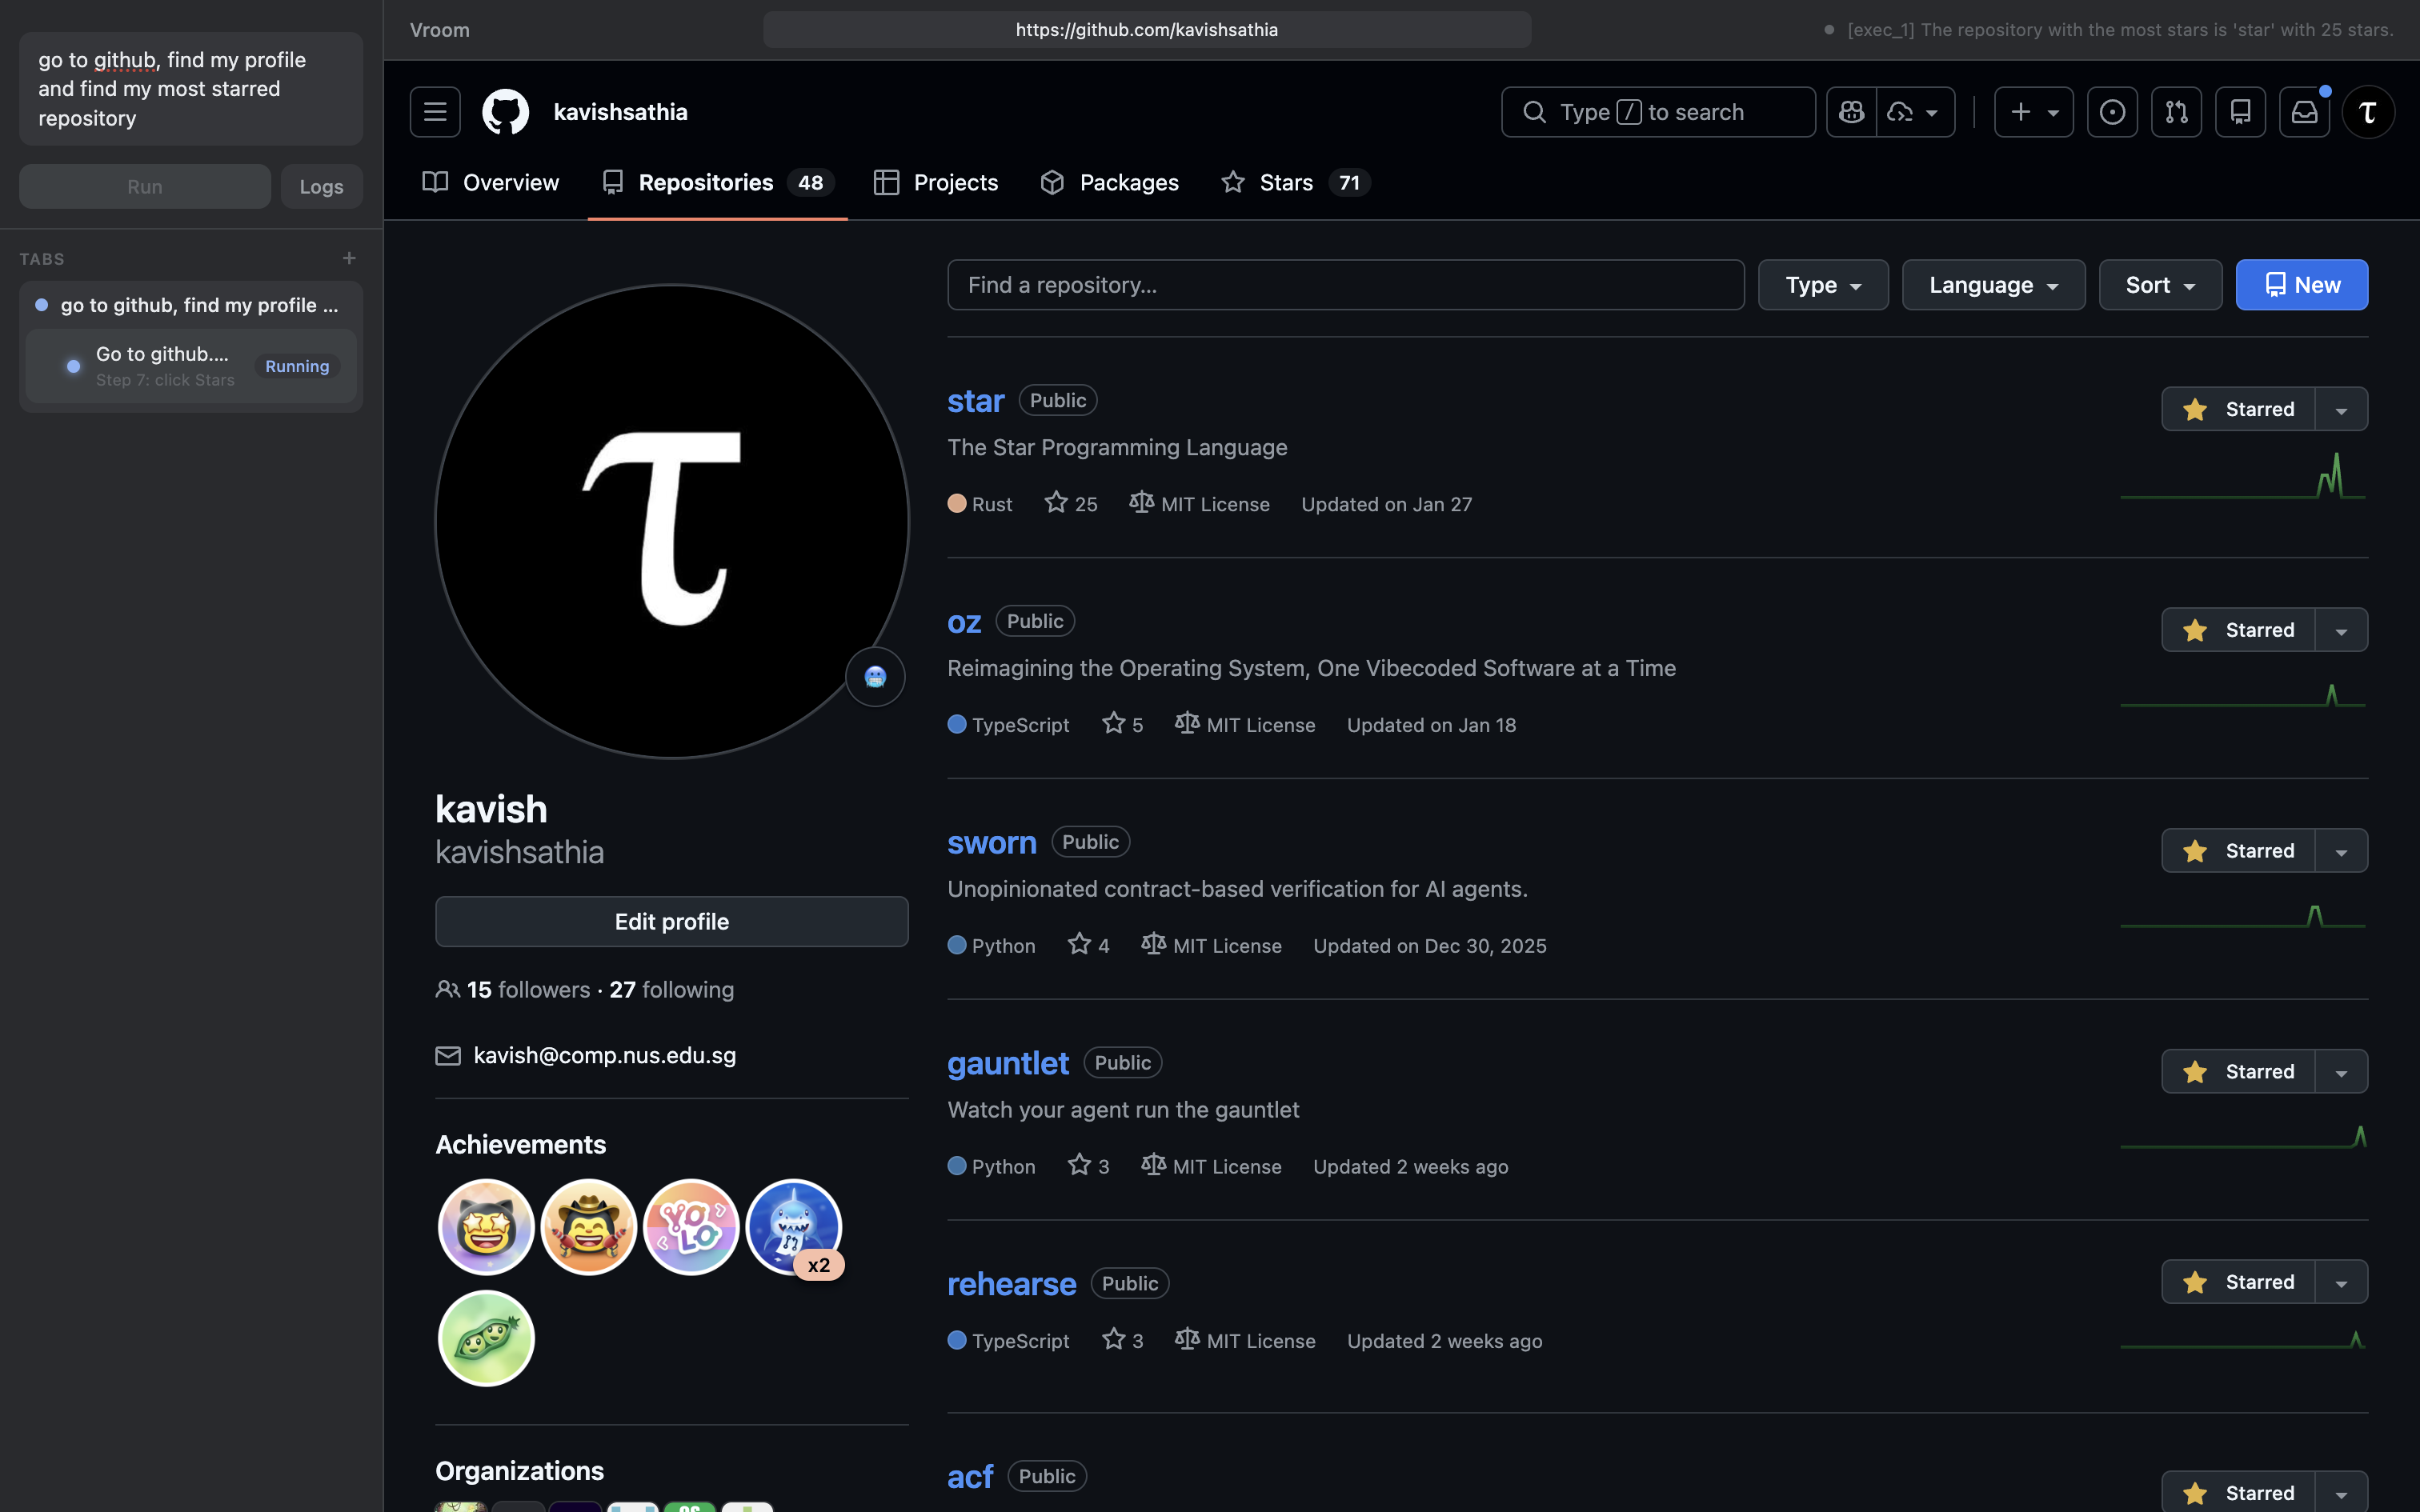2420x1512 pixels.
Task: Open the hamburger navigation menu
Action: pyautogui.click(x=435, y=111)
